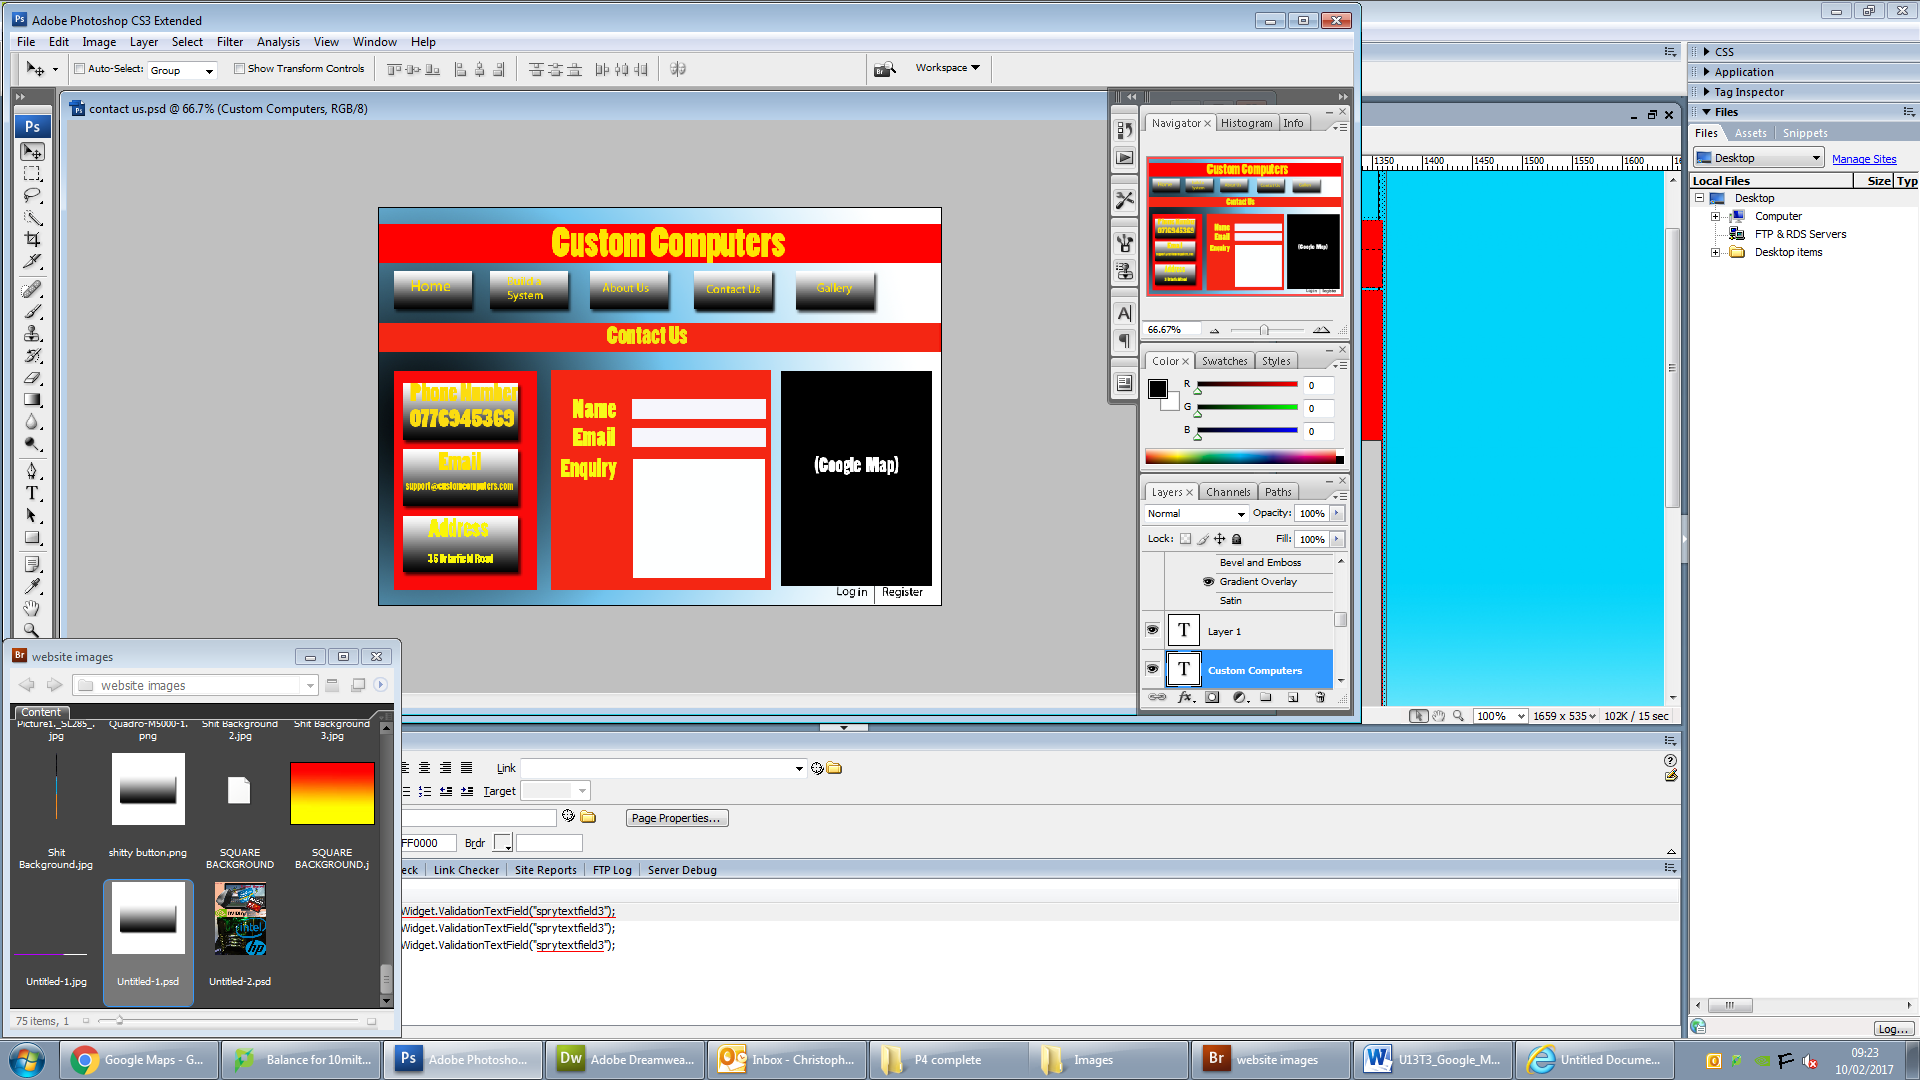1920x1080 pixels.
Task: Click the color spectrum ramp bar
Action: tap(1240, 457)
